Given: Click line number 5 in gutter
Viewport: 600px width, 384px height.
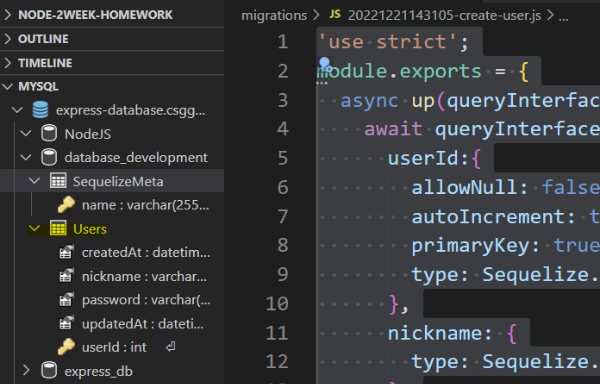Looking at the screenshot, I should (283, 158).
